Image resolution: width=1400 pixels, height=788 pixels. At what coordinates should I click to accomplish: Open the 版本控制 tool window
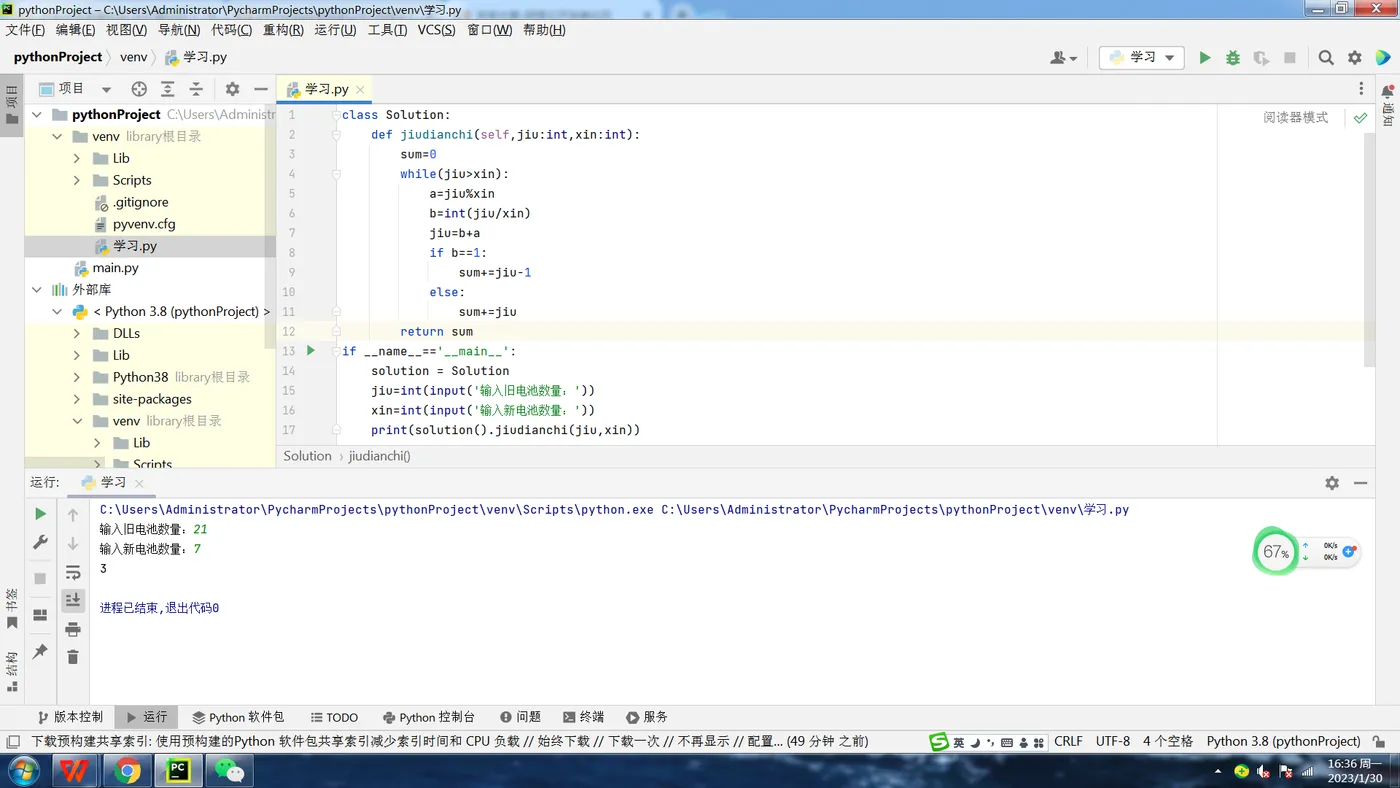pos(70,717)
